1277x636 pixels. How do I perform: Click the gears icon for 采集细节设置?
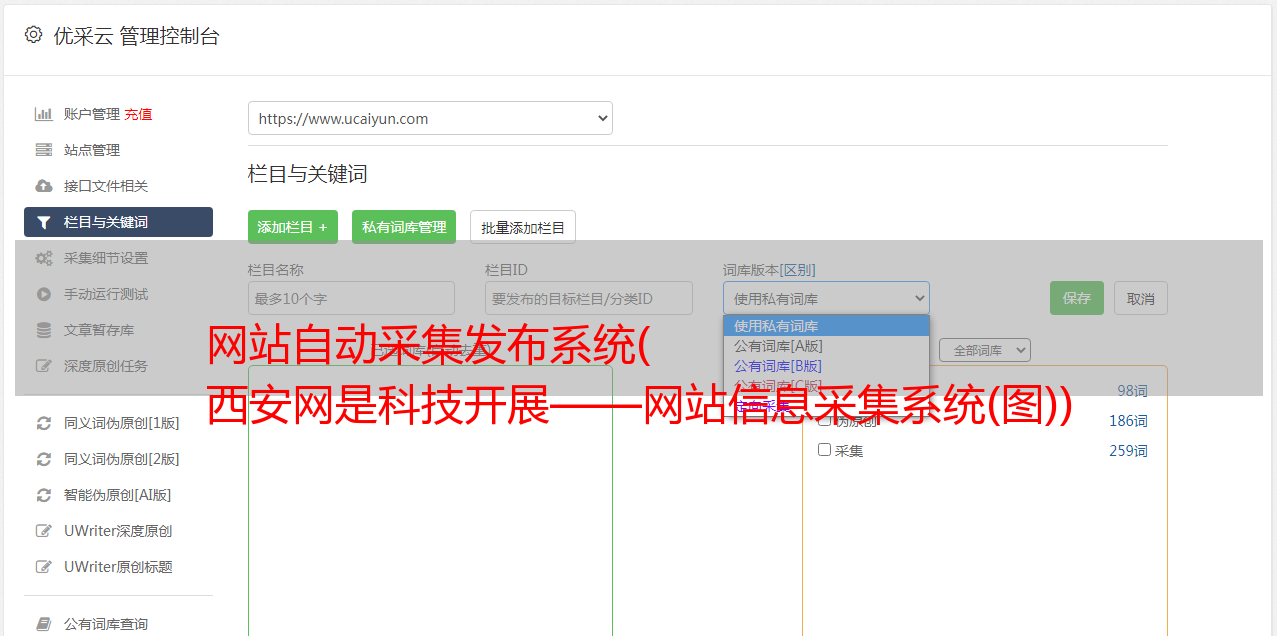[44, 258]
